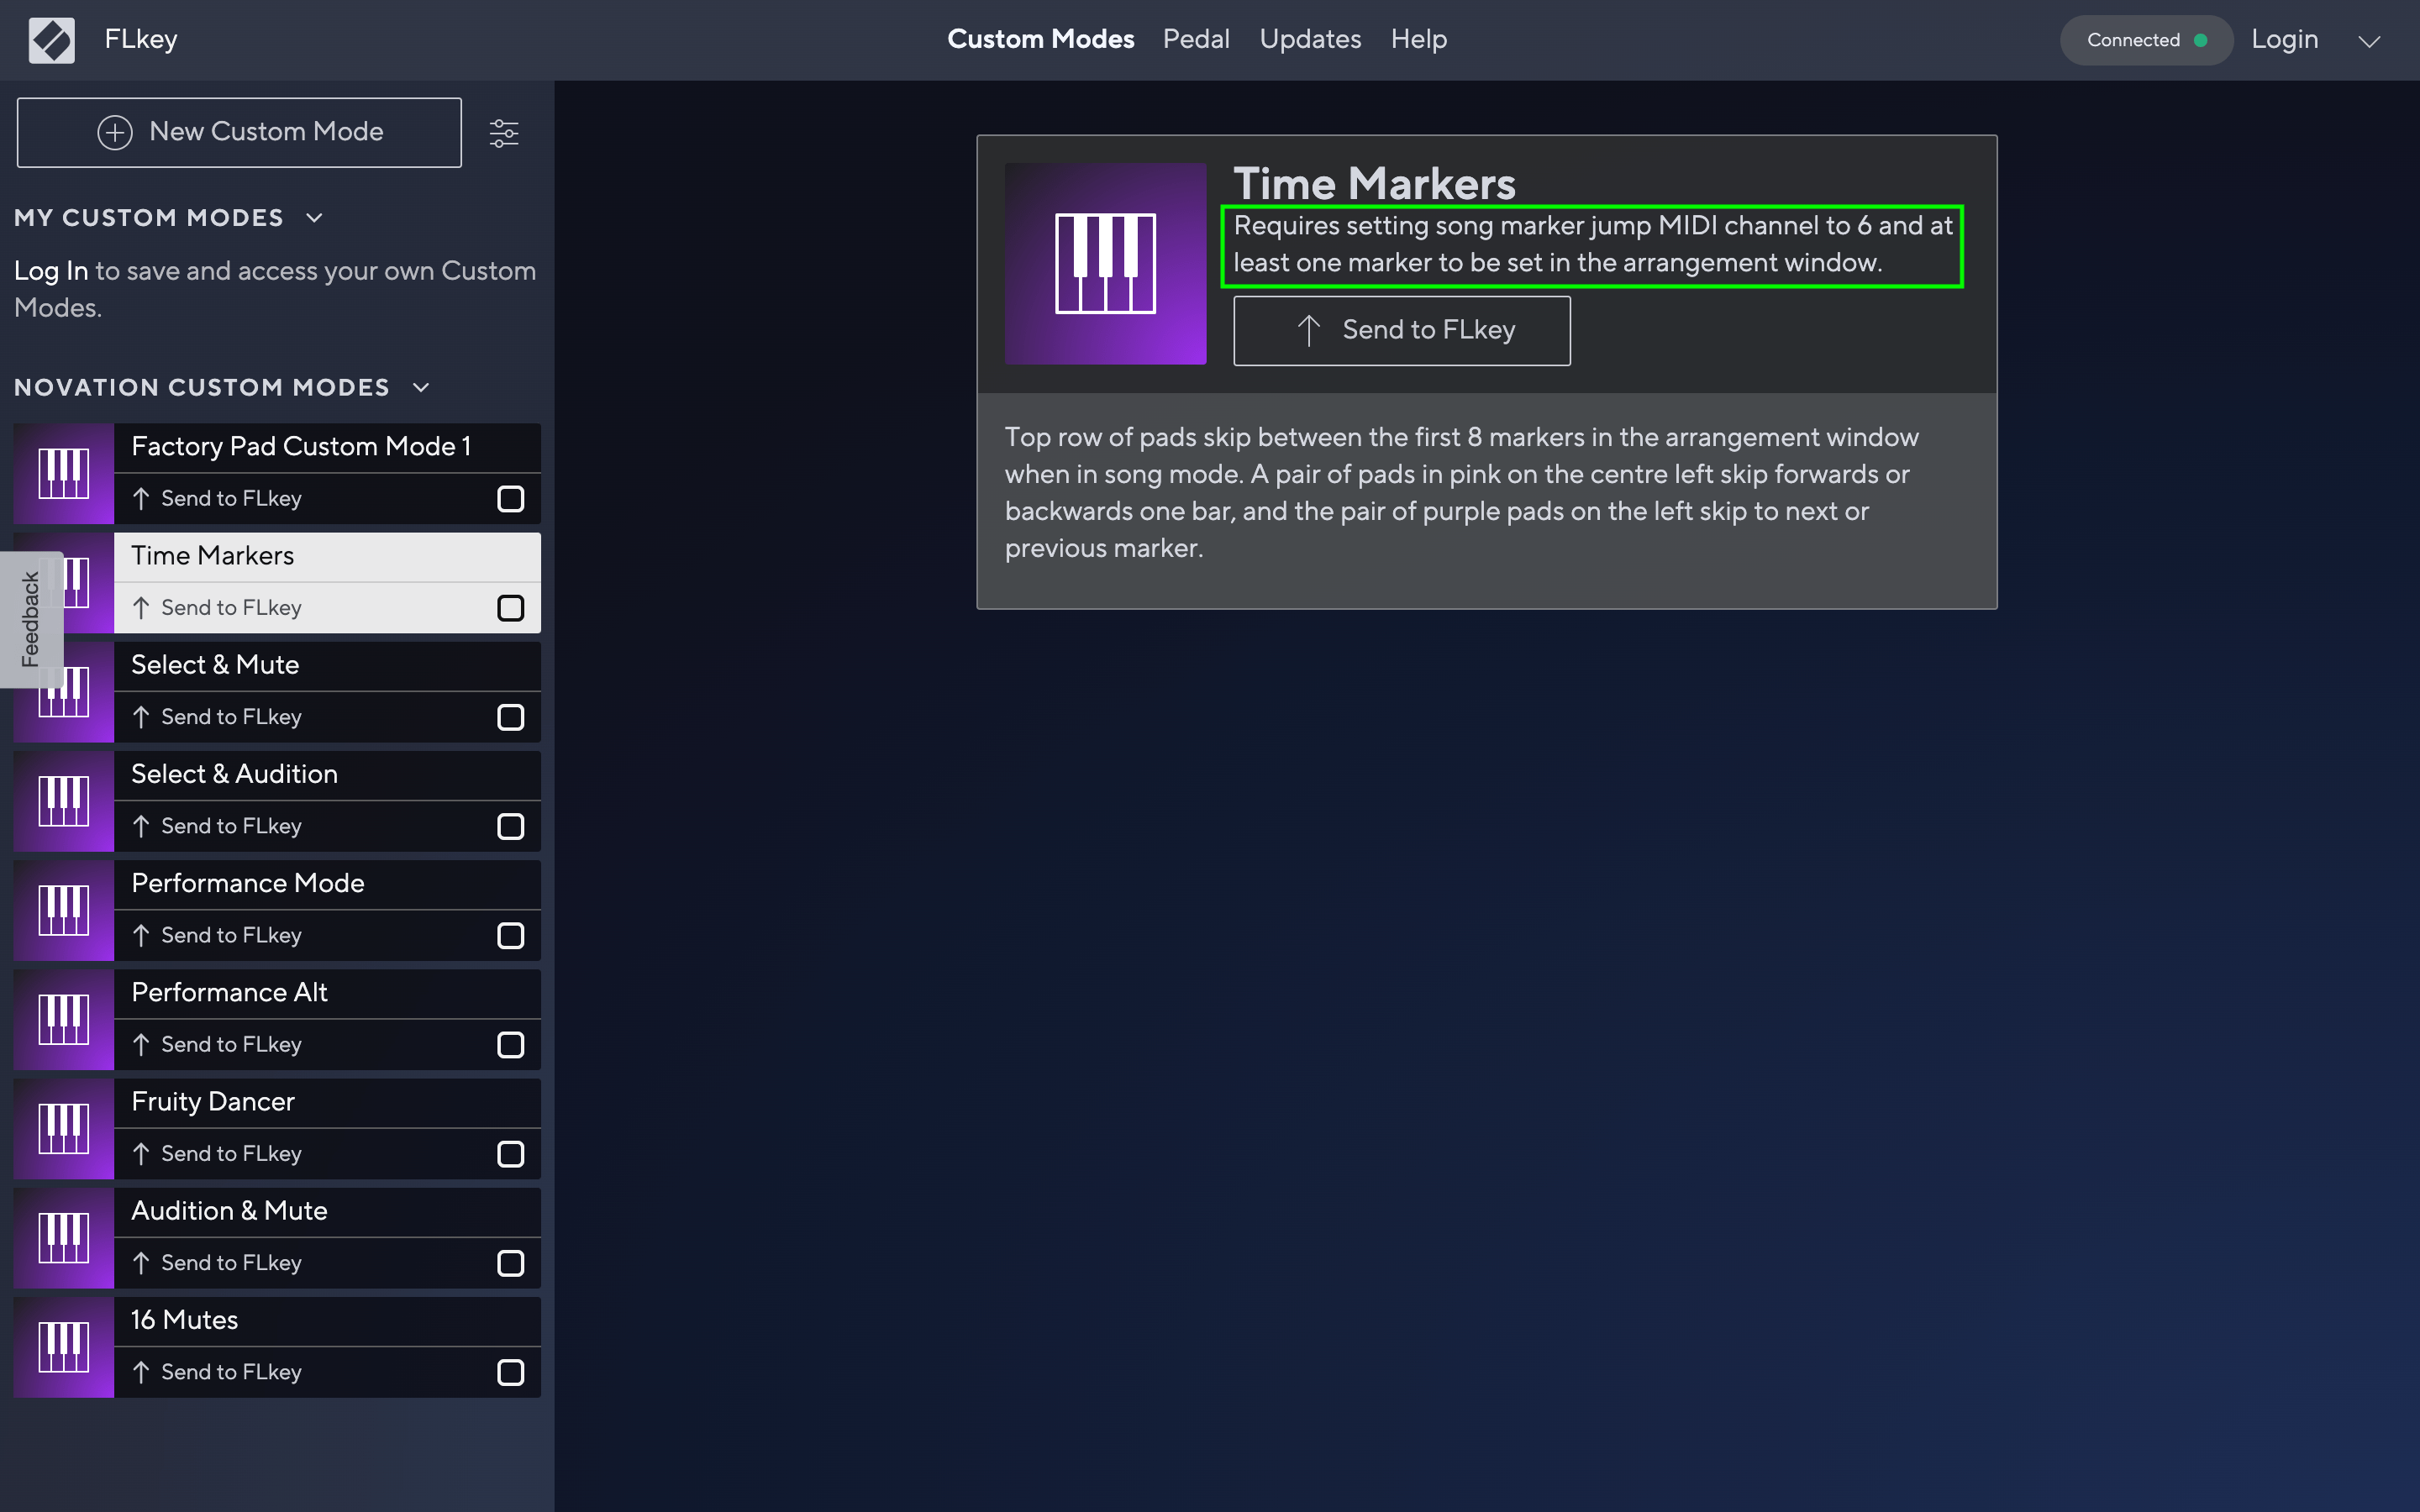Click 16 Mutes keyboard icon
2420x1512 pixels.
pyautogui.click(x=64, y=1347)
